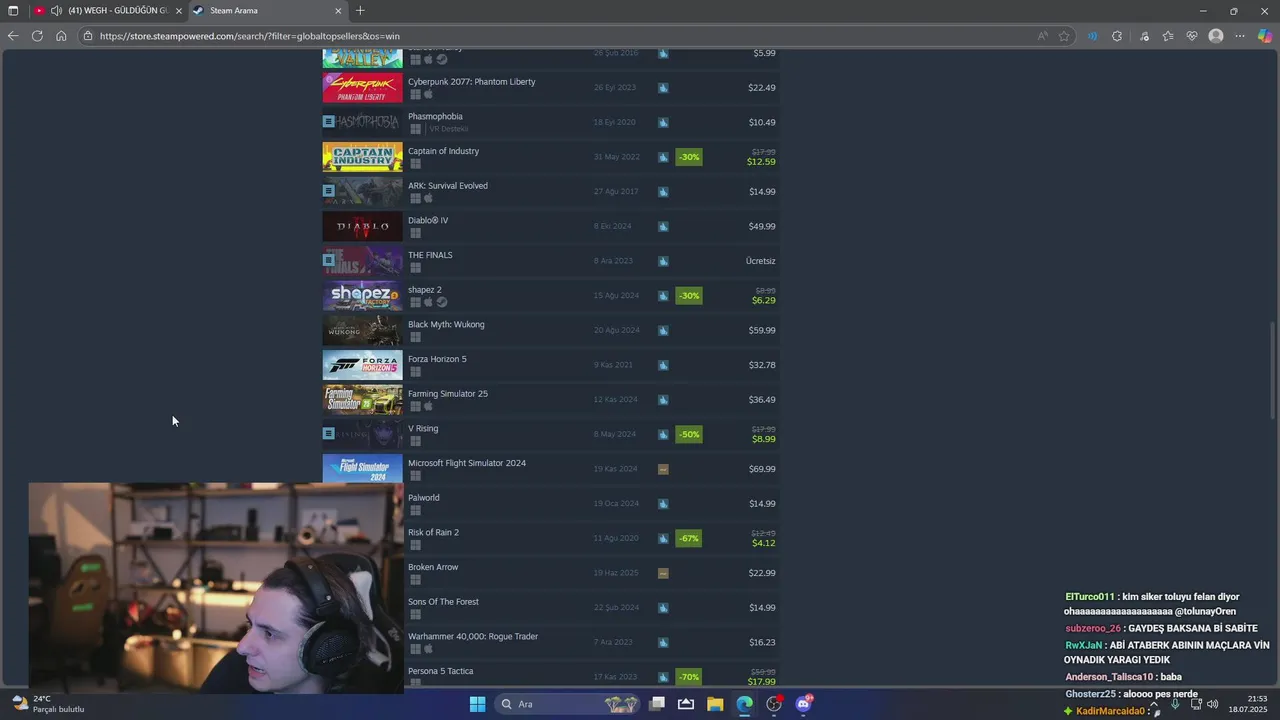Click the Windows platform icon under Phasmophobia
Image resolution: width=1280 pixels, height=720 pixels.
415,129
